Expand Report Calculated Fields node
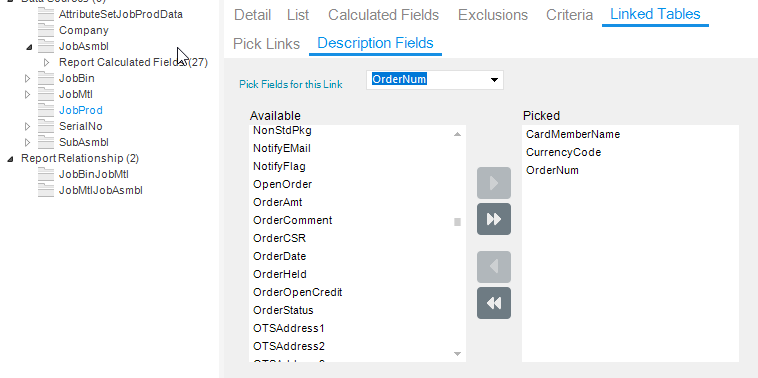This screenshot has width=758, height=378. click(x=47, y=62)
